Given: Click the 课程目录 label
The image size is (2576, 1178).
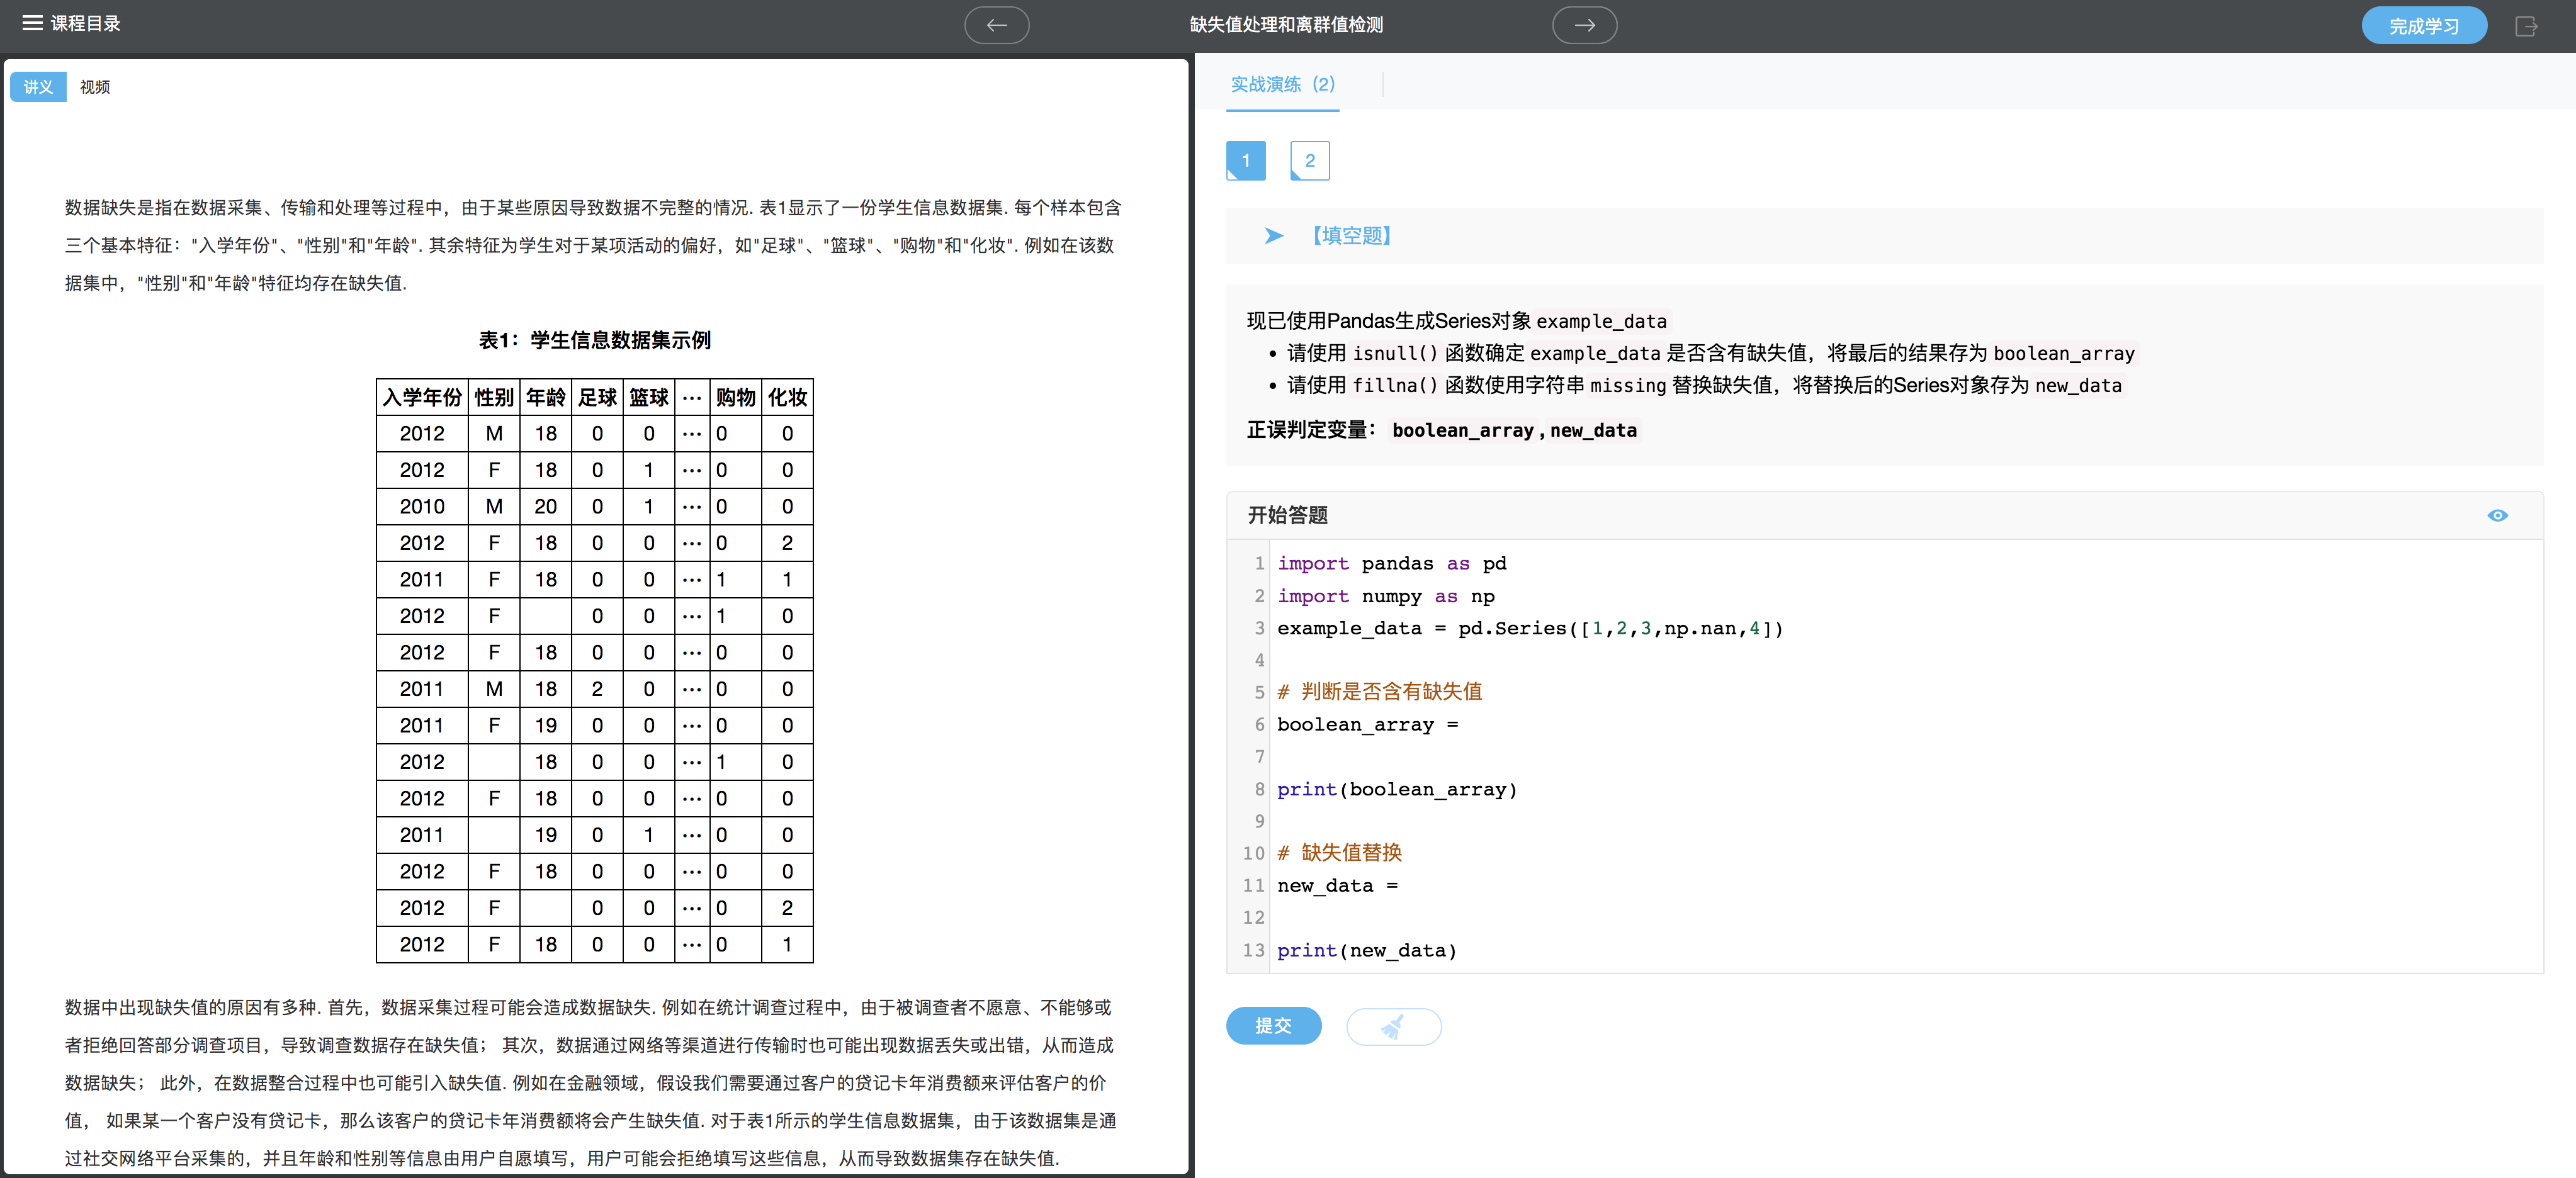Looking at the screenshot, I should pyautogui.click(x=85, y=23).
